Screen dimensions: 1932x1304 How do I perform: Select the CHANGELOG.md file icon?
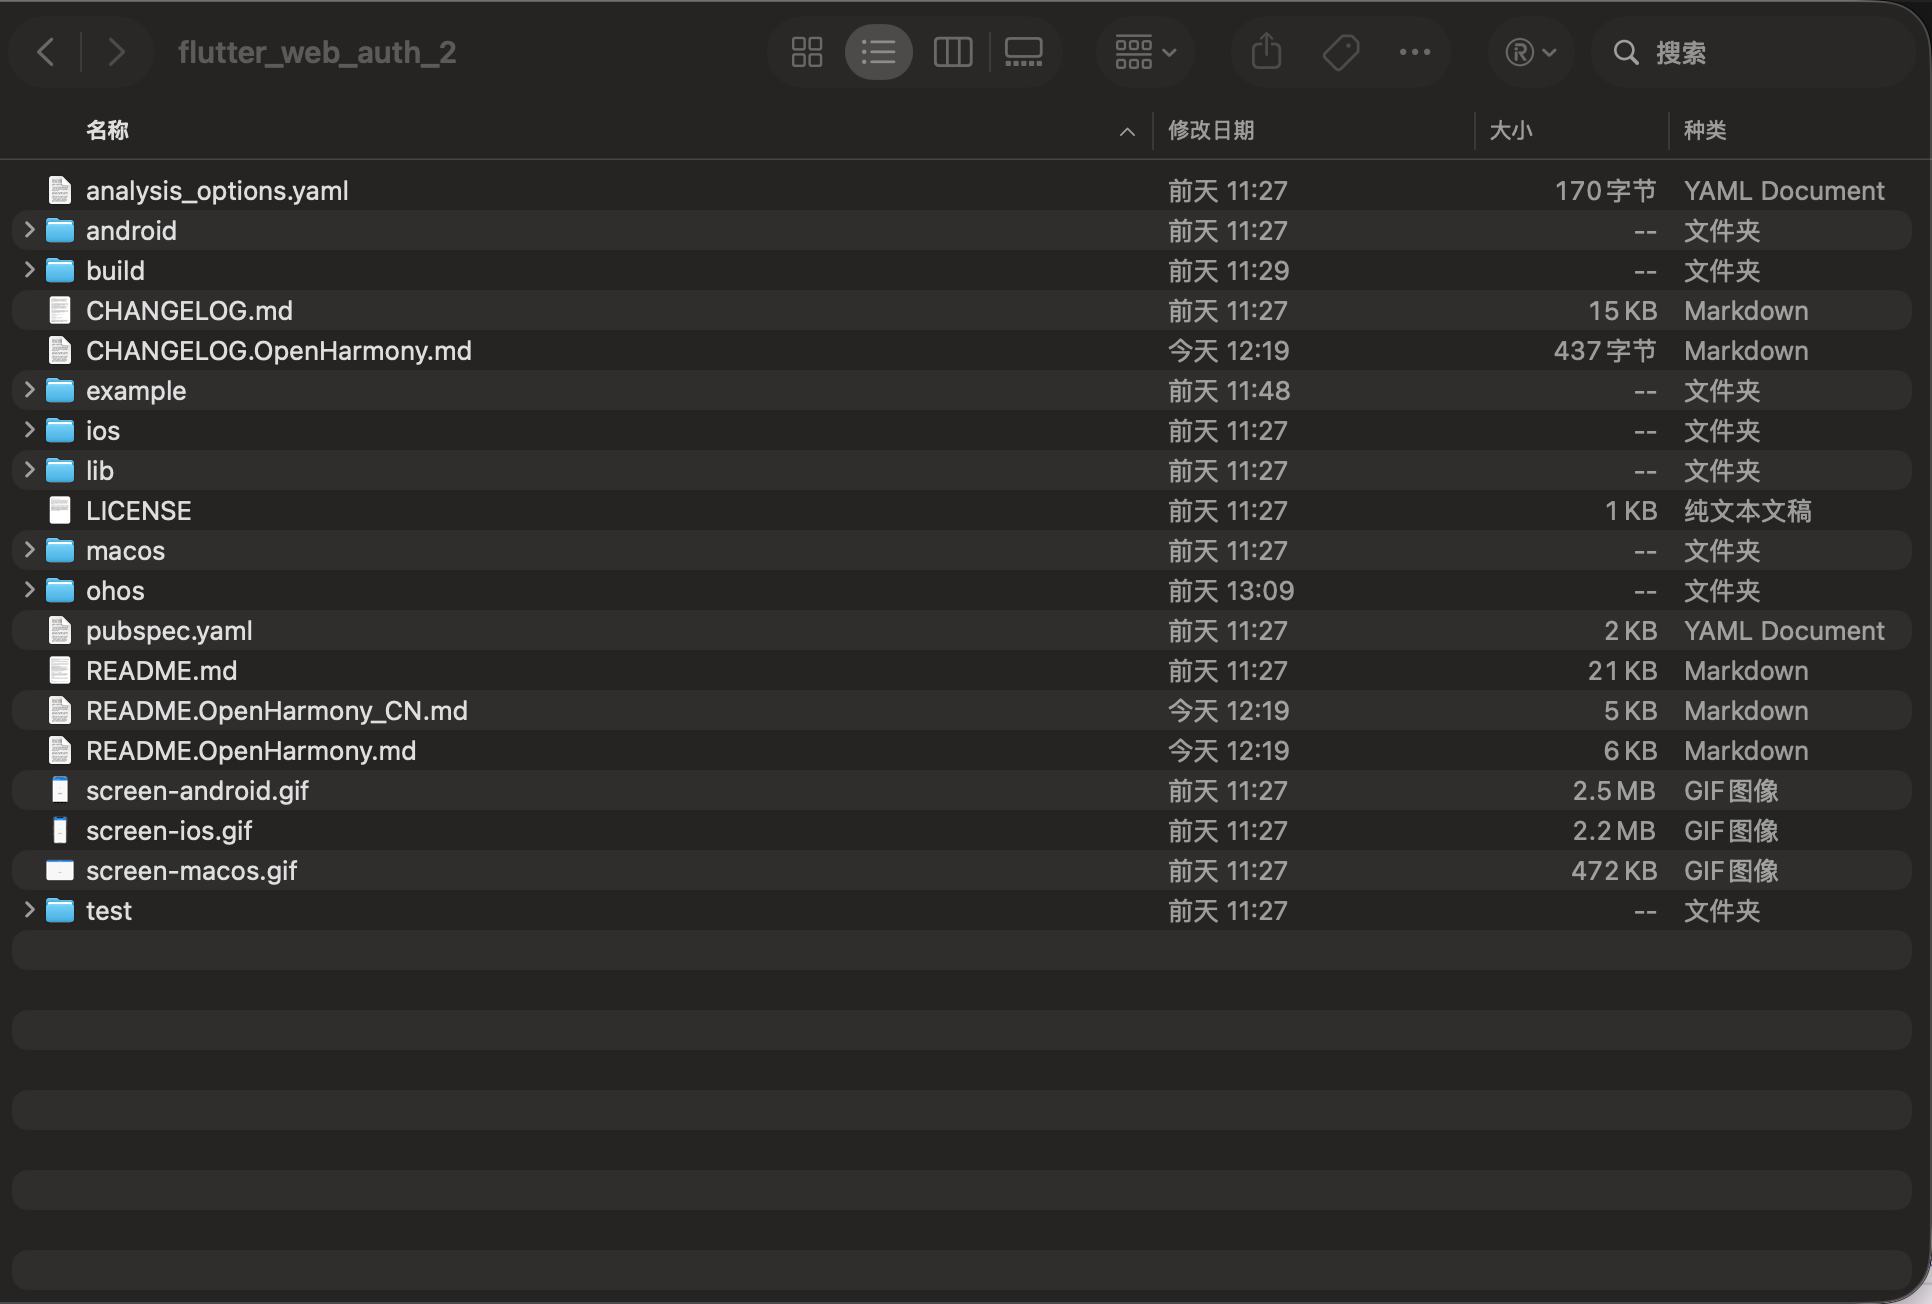coord(60,310)
